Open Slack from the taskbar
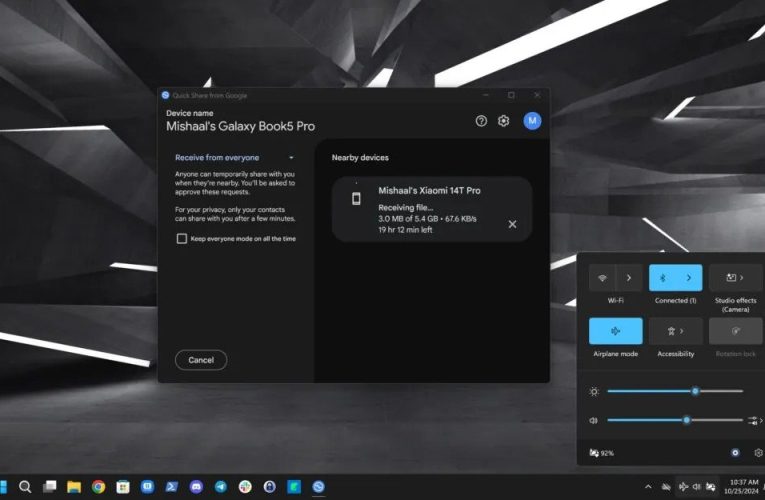 click(245, 486)
